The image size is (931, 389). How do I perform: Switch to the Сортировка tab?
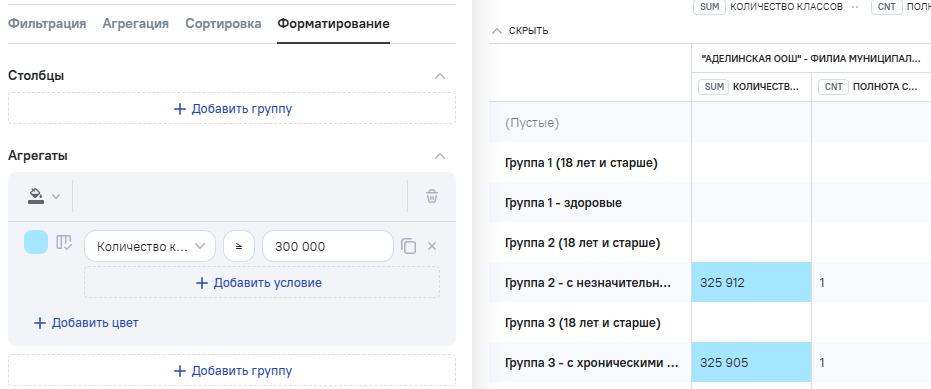click(x=223, y=24)
